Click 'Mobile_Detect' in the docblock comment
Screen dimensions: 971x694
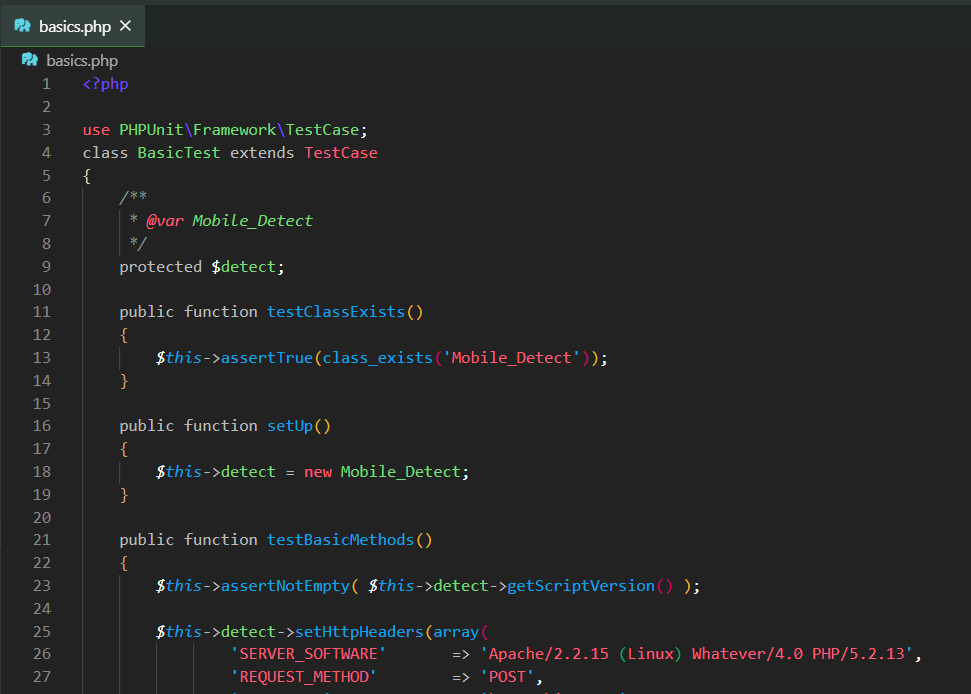pyautogui.click(x=253, y=220)
